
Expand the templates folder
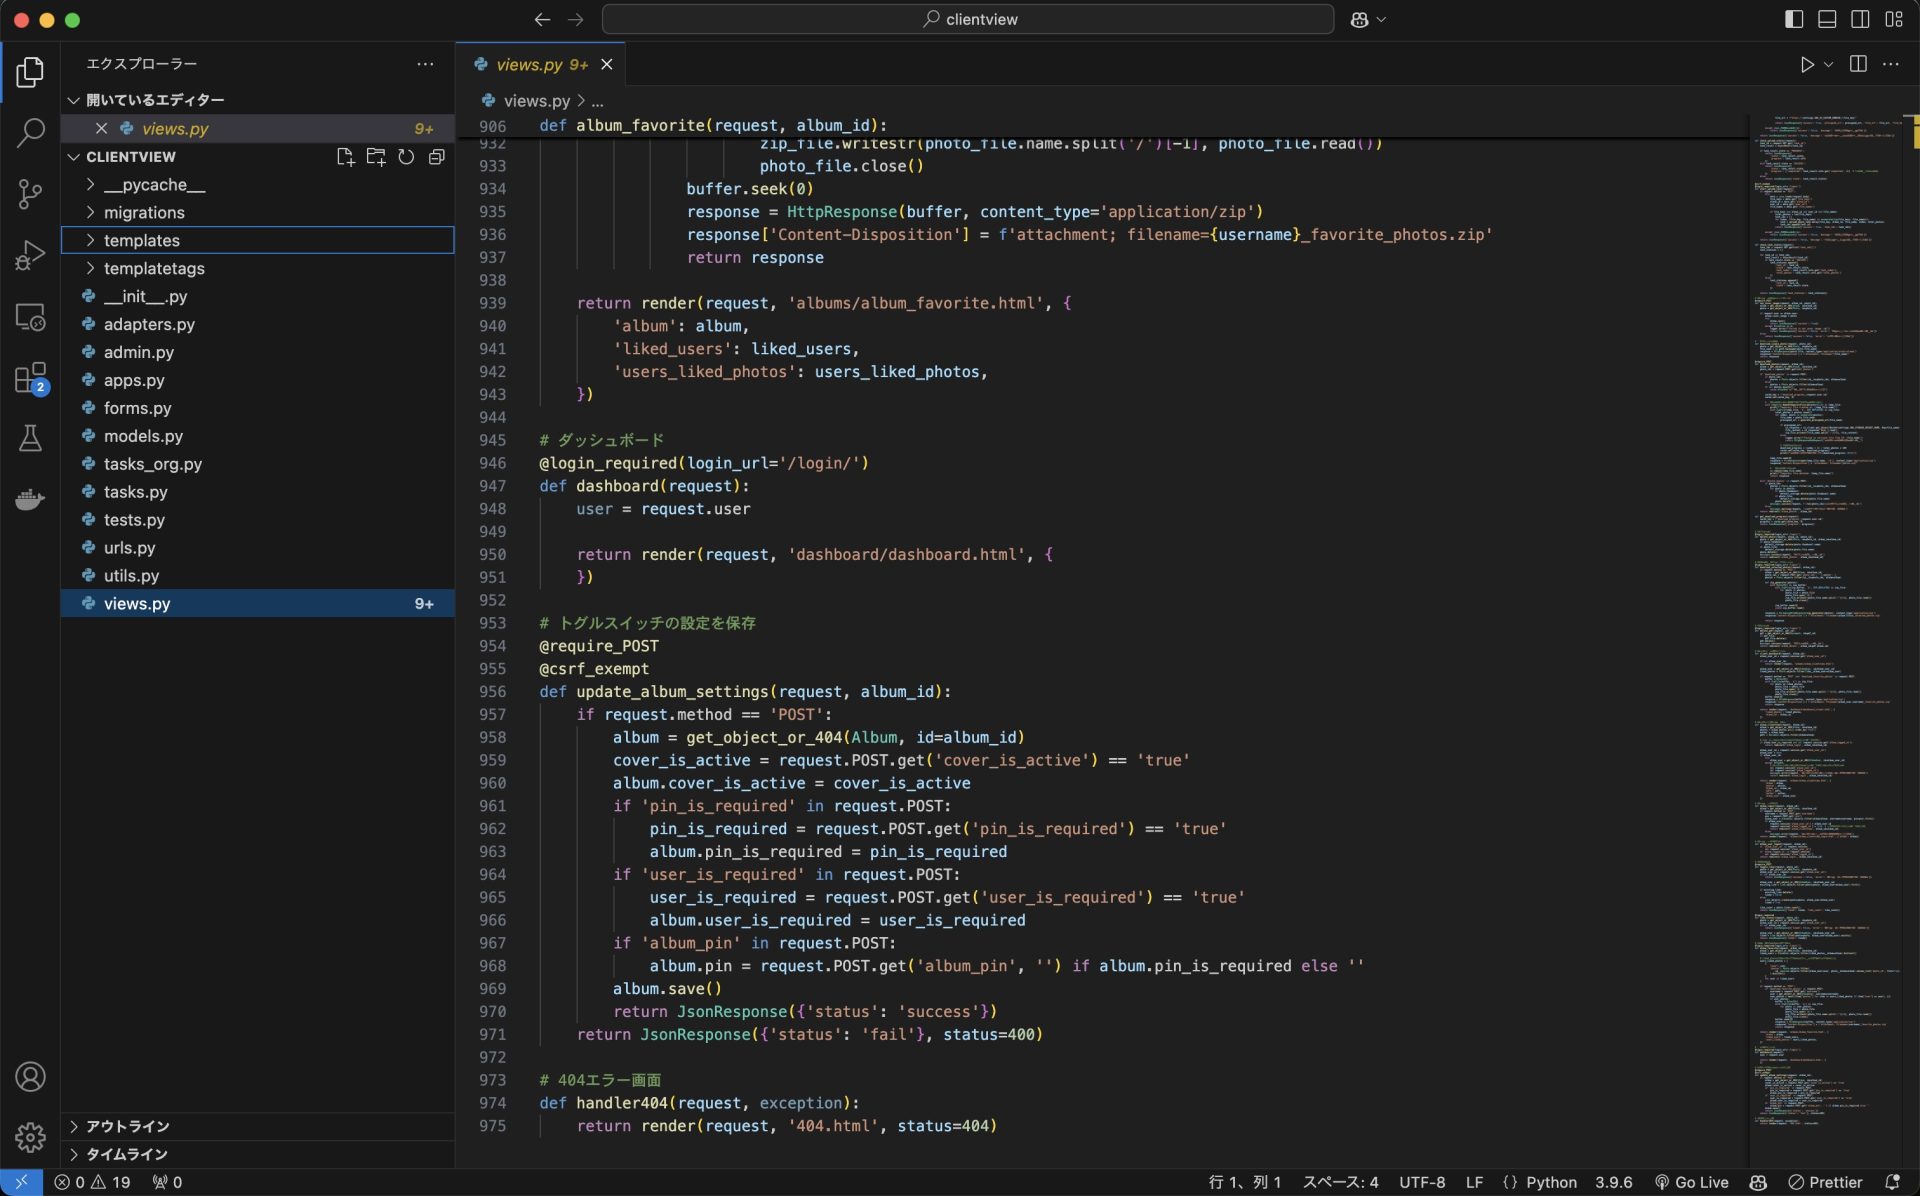(141, 240)
